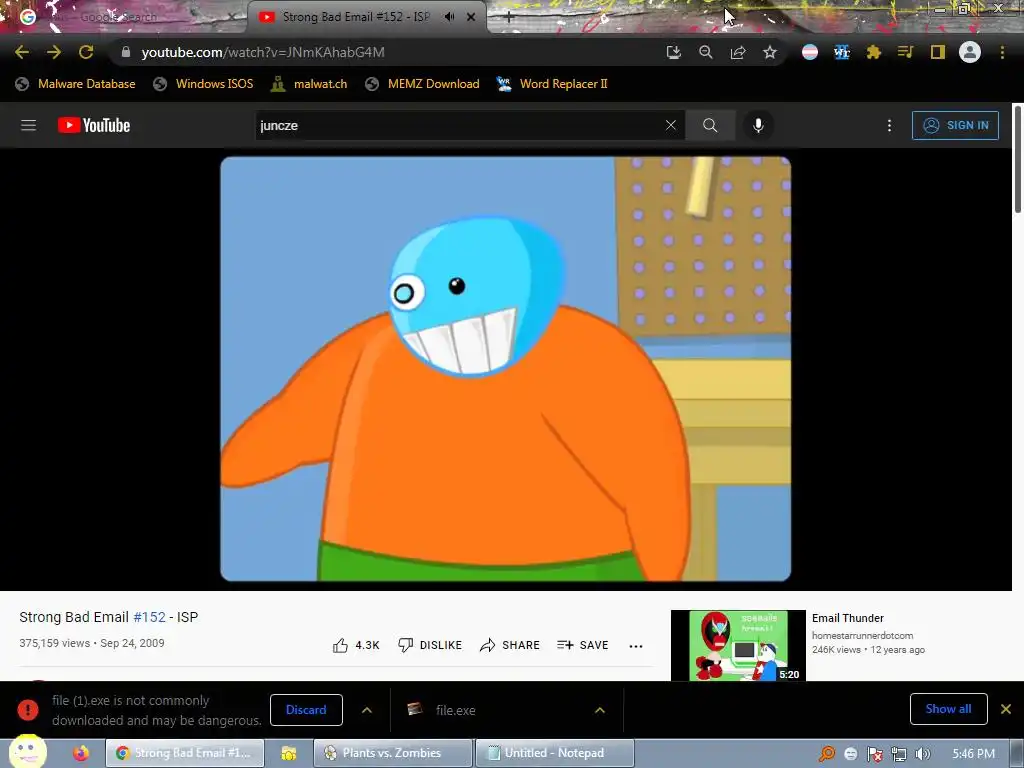Open the MEMZ Download bookmark
The image size is (1024, 768).
[423, 84]
